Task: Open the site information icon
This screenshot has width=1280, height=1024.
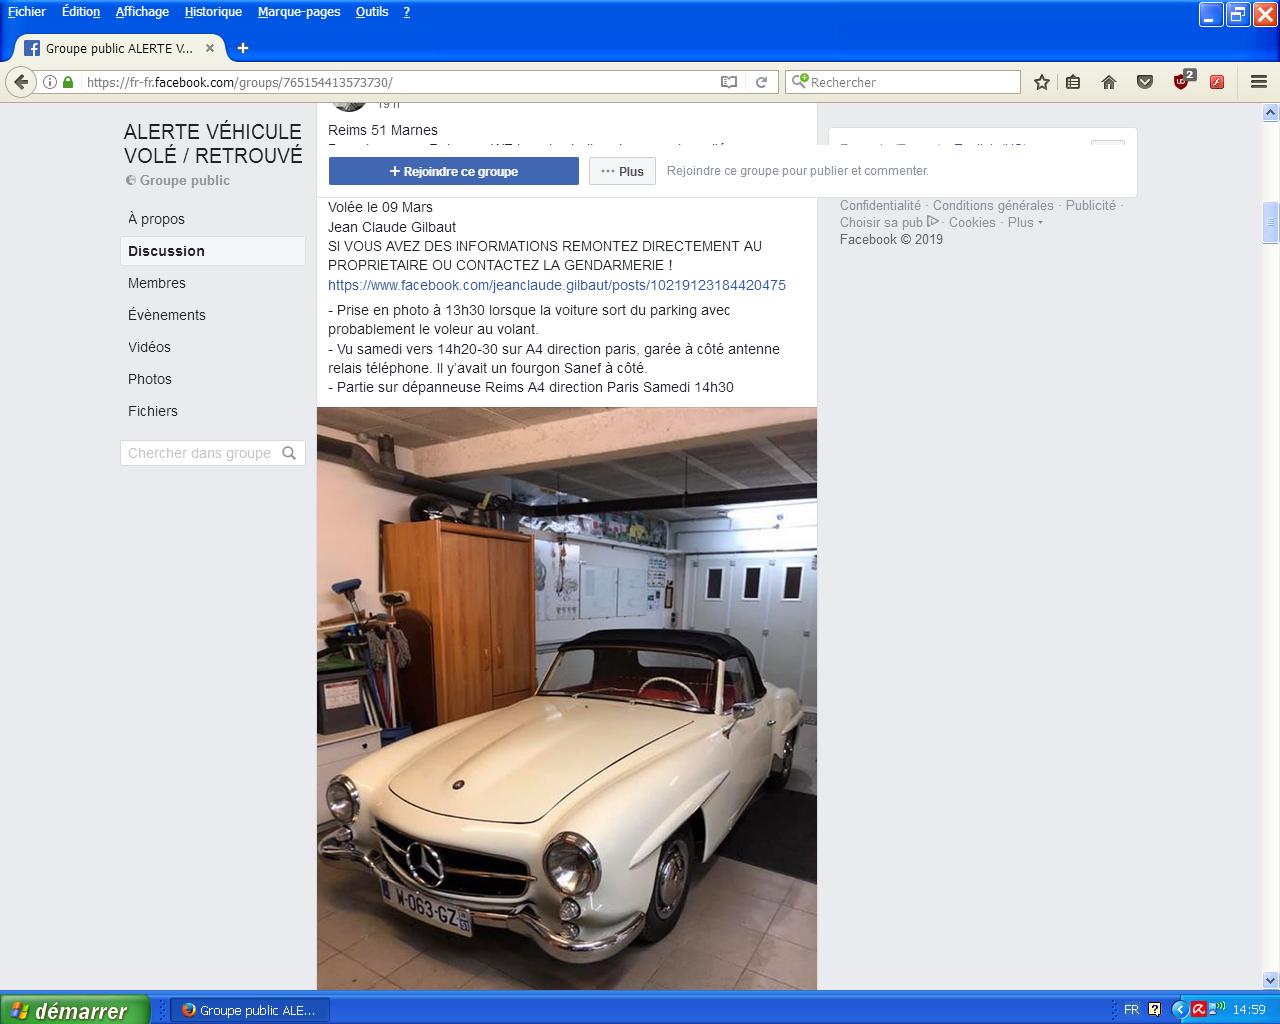Action: [x=49, y=82]
